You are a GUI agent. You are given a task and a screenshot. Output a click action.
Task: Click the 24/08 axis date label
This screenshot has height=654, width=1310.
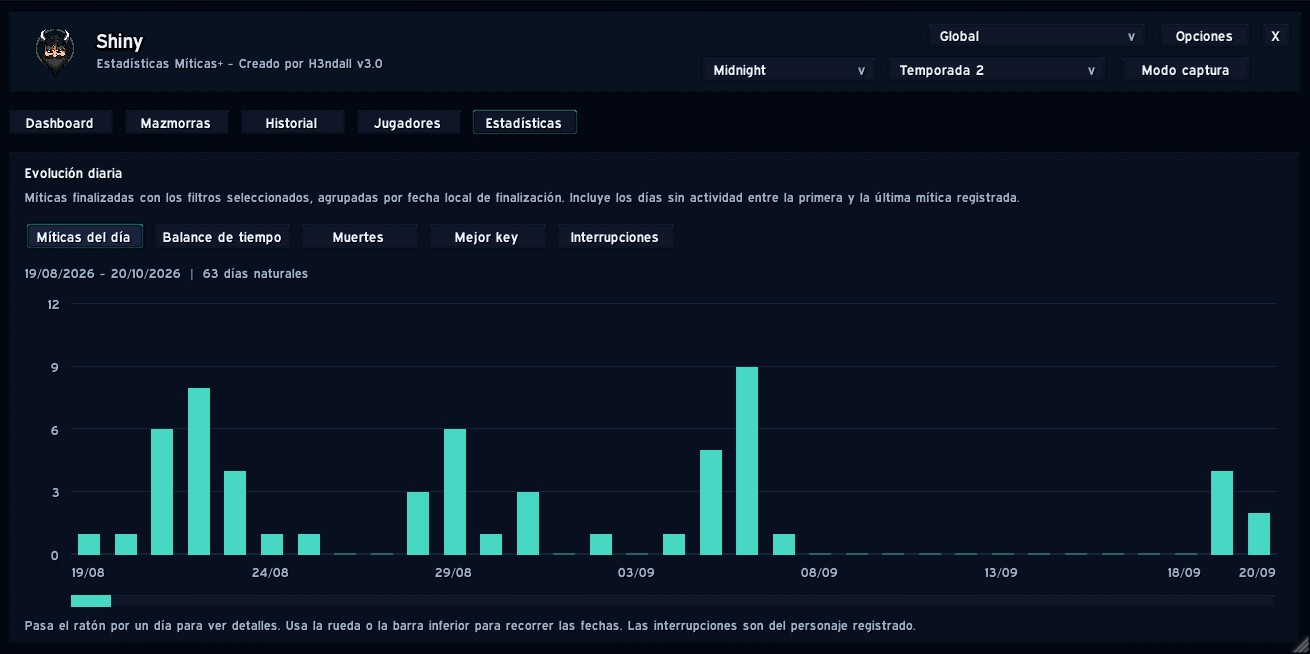(x=271, y=573)
